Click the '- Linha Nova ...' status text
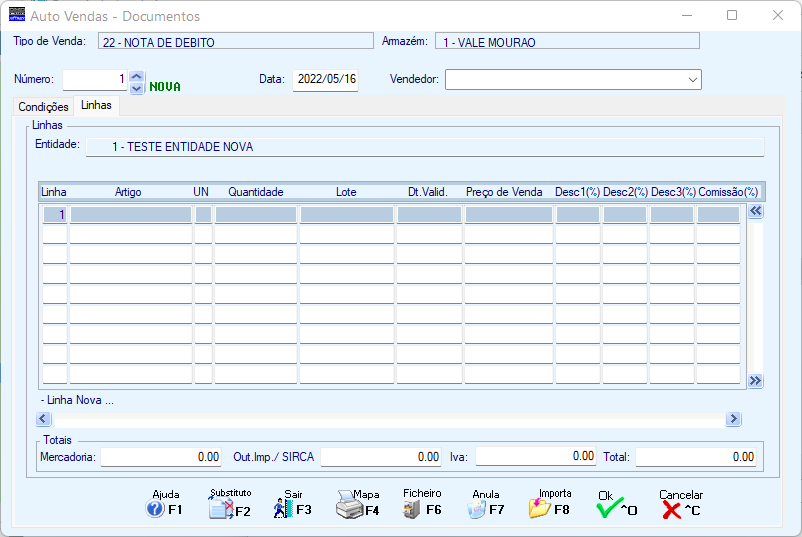802x537 pixels. pyautogui.click(x=77, y=400)
